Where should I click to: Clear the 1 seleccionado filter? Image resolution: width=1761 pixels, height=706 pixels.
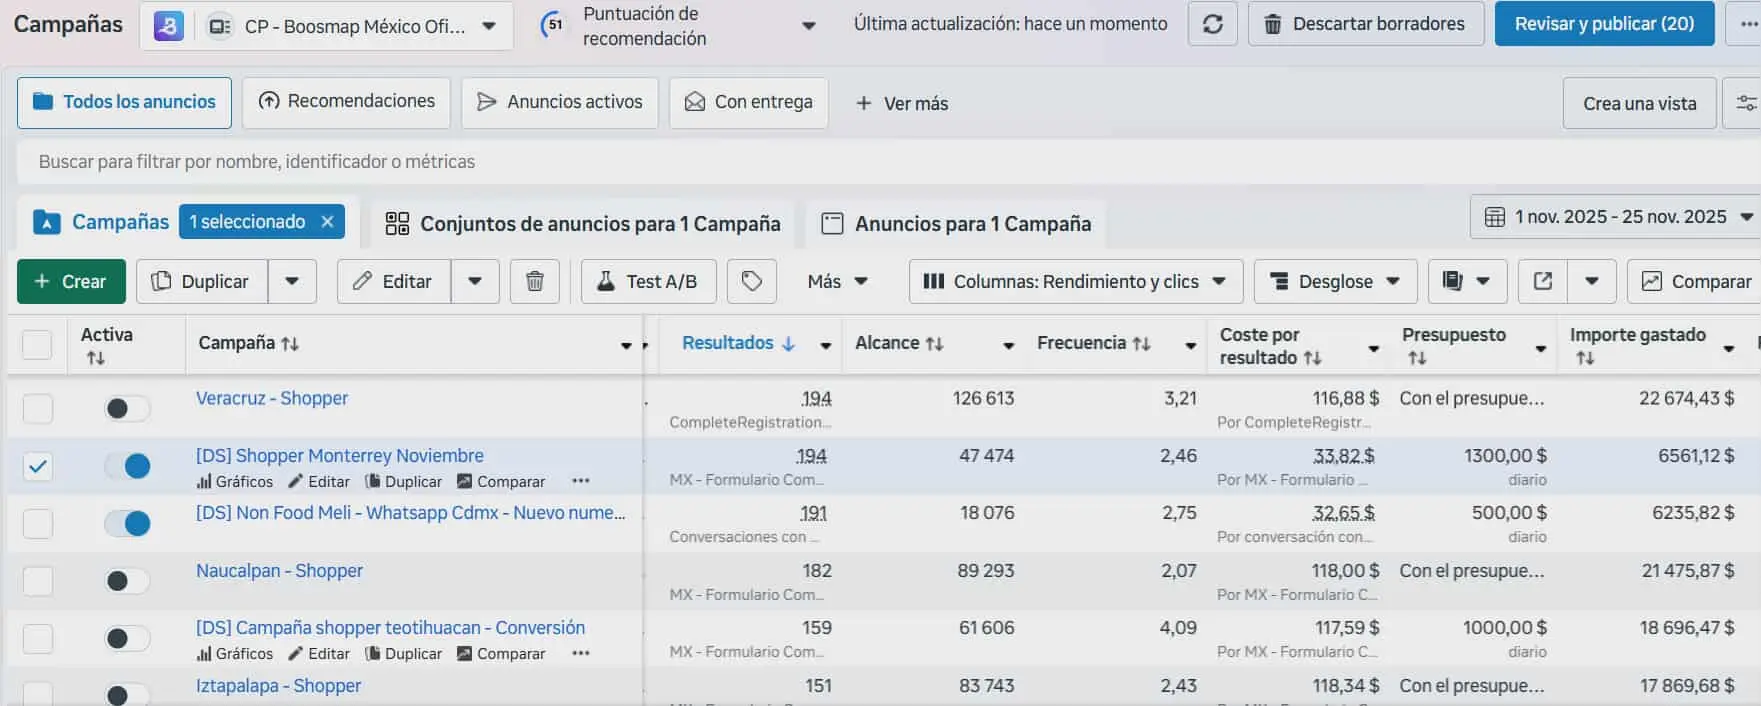327,222
